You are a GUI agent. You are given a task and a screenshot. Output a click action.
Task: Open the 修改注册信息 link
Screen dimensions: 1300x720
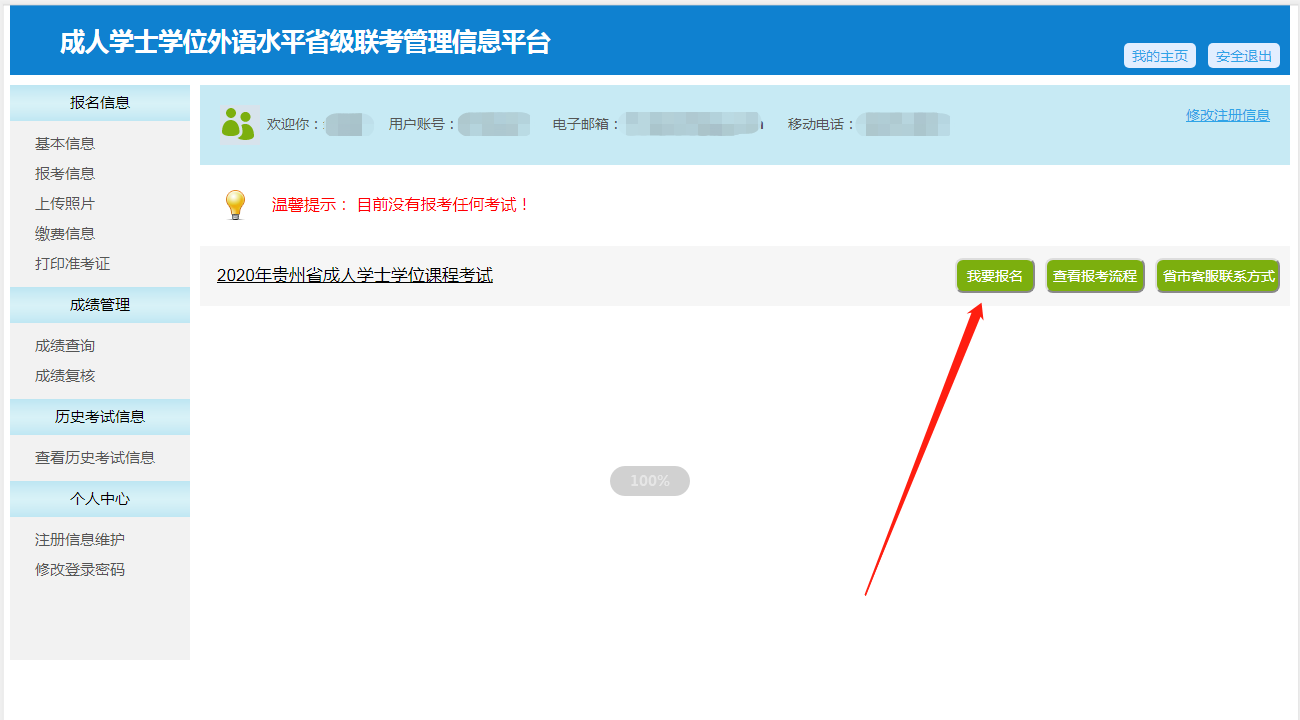(x=1227, y=115)
